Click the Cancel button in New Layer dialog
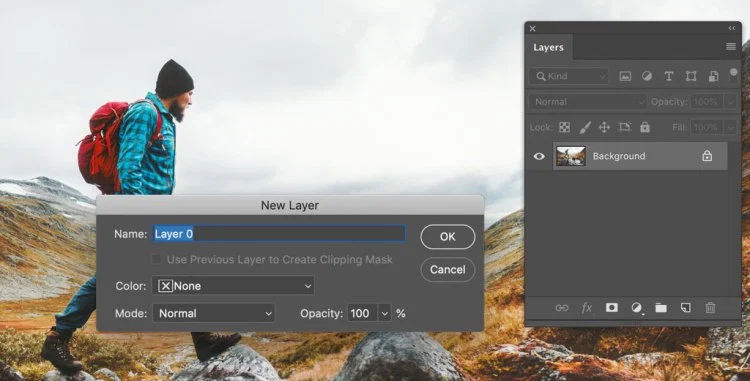Viewport: 750px width, 381px height. click(x=448, y=270)
